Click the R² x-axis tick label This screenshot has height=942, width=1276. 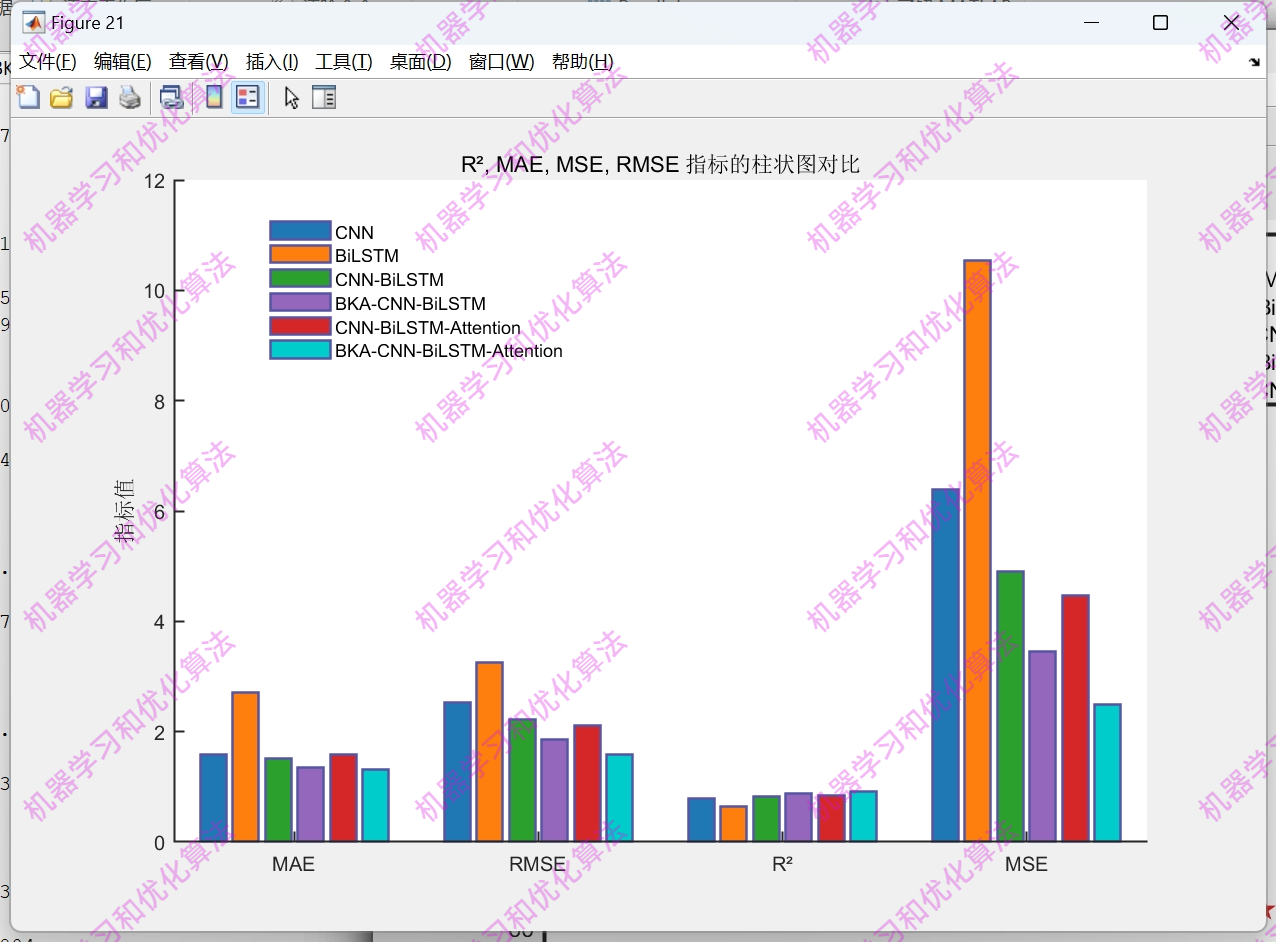[x=782, y=864]
